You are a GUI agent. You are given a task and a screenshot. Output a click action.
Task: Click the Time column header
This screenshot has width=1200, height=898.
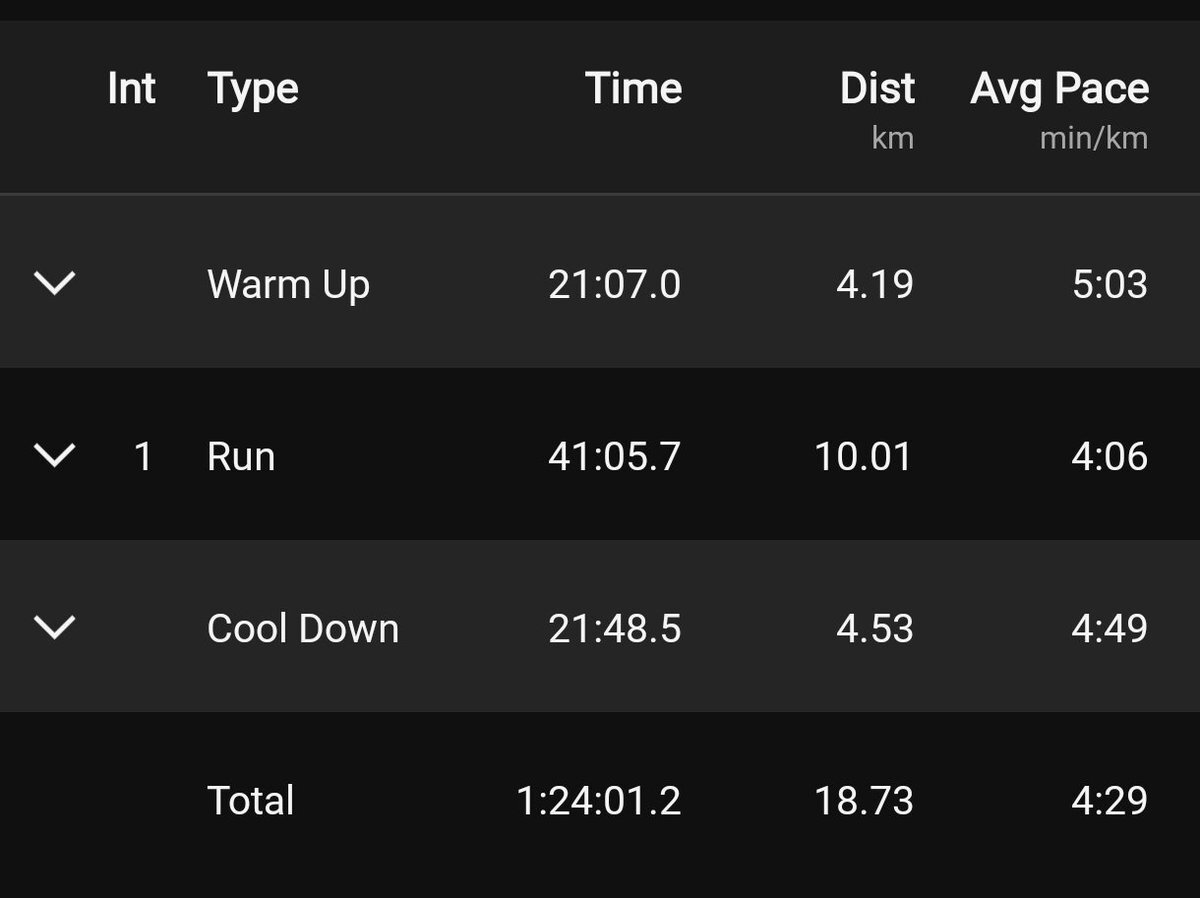pos(633,89)
